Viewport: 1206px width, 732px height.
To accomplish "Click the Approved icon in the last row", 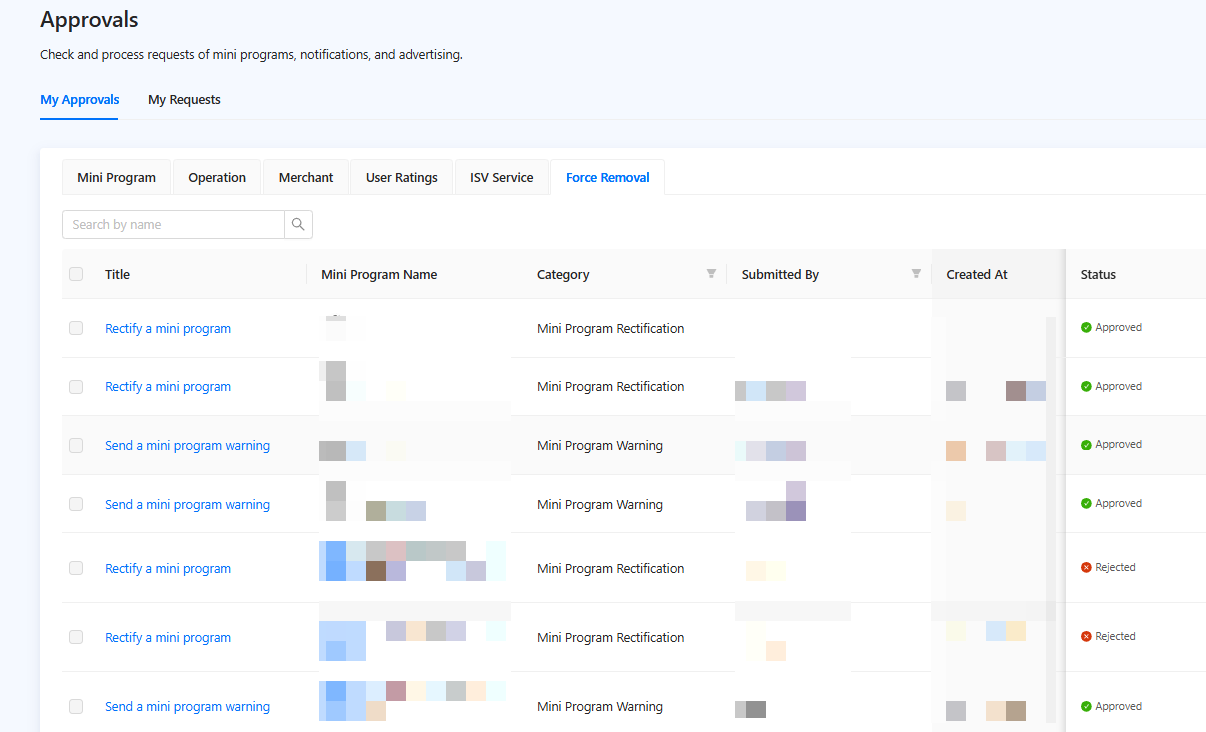I will click(x=1086, y=706).
